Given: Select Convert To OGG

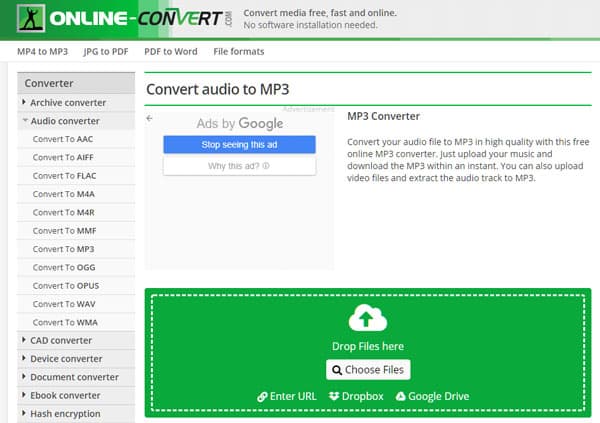Looking at the screenshot, I should tap(76, 268).
